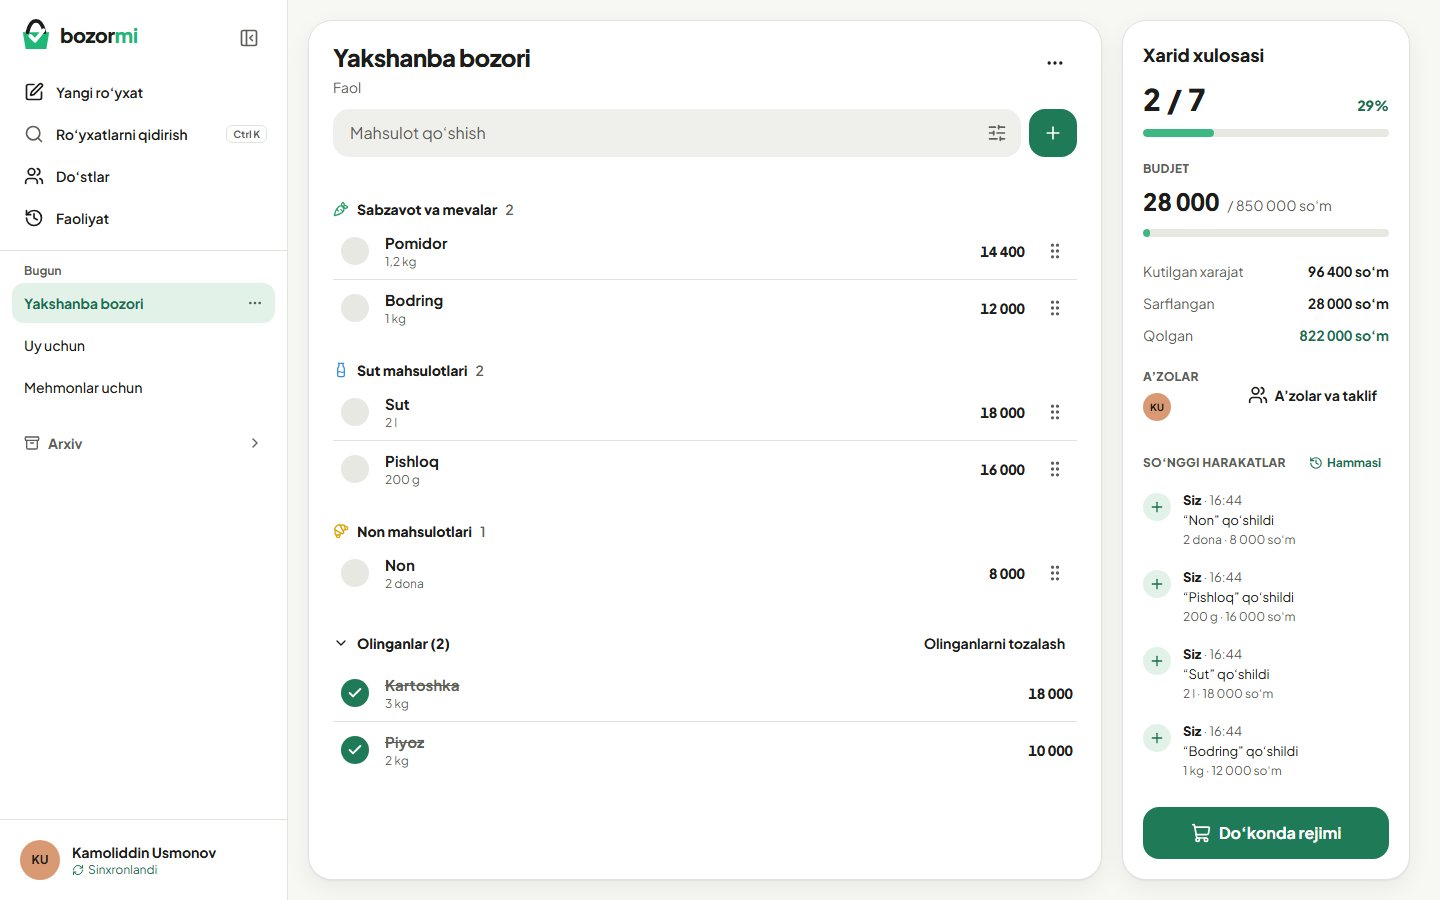This screenshot has height=900, width=1440.
Task: Click the search magnifier icon
Action: point(34,134)
